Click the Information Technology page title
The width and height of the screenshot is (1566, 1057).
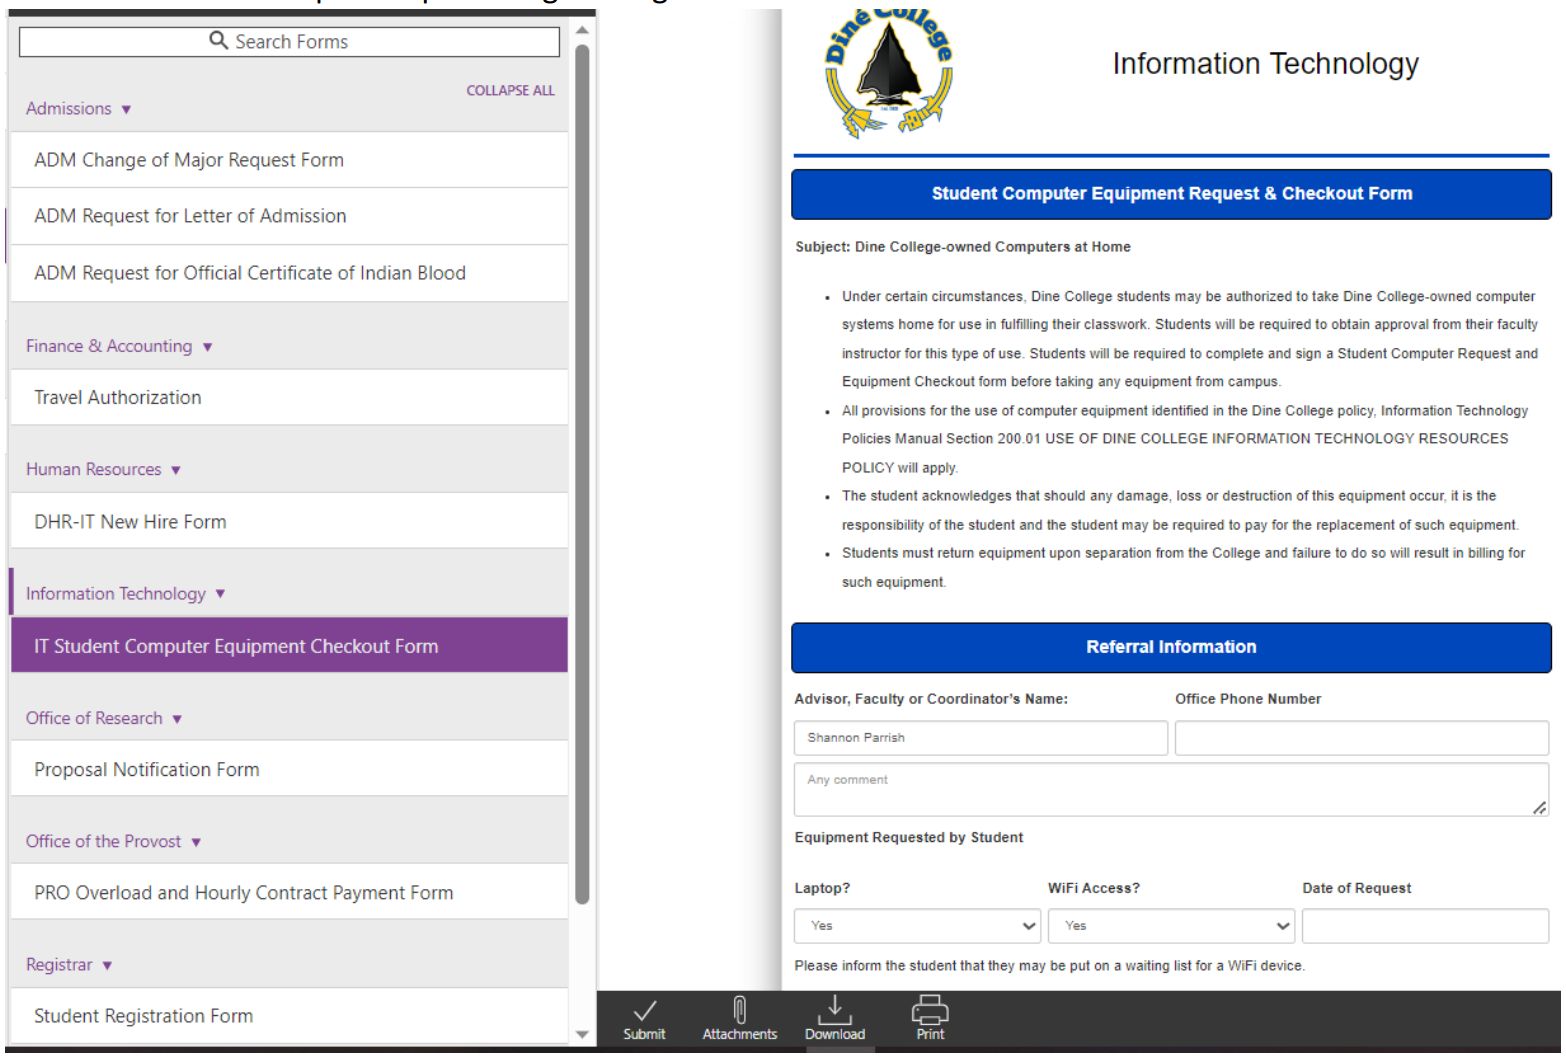pos(1265,64)
